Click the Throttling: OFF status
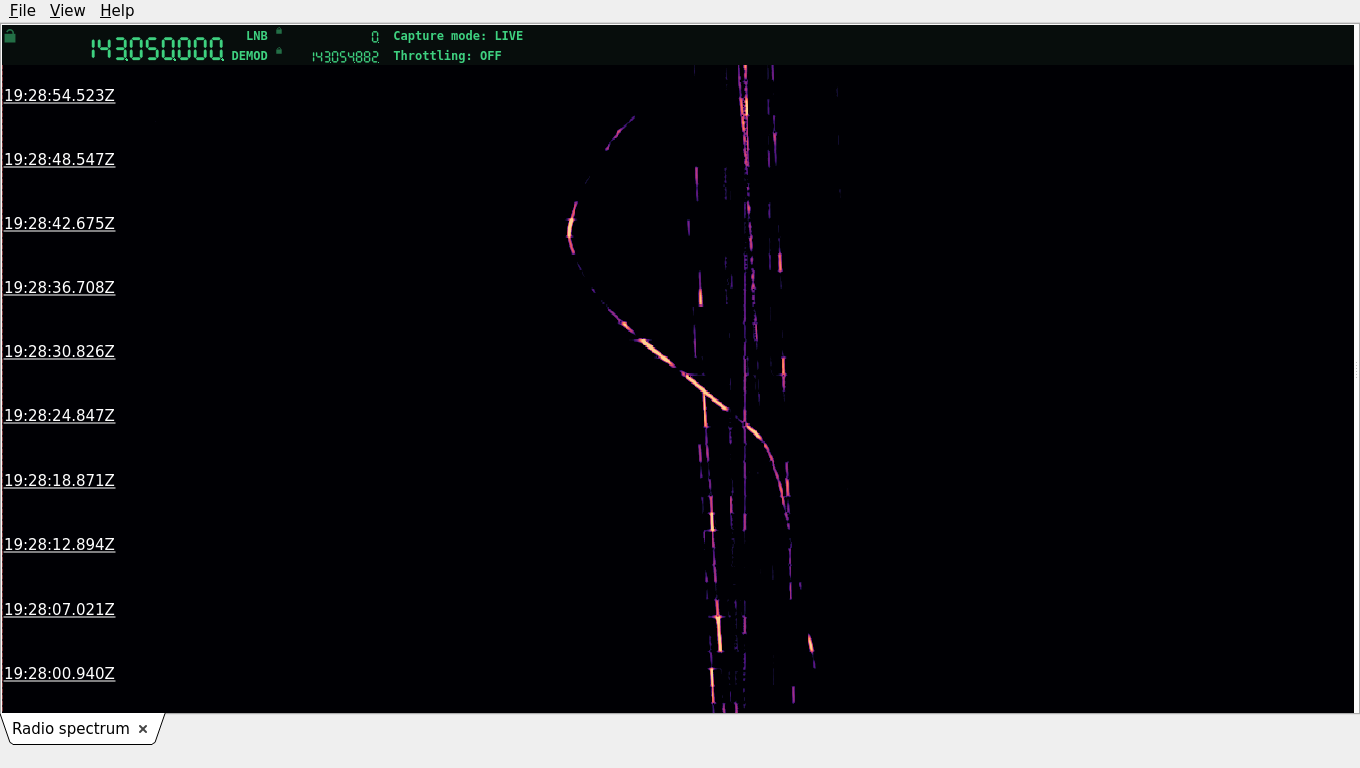Image resolution: width=1360 pixels, height=768 pixels. [x=447, y=56]
